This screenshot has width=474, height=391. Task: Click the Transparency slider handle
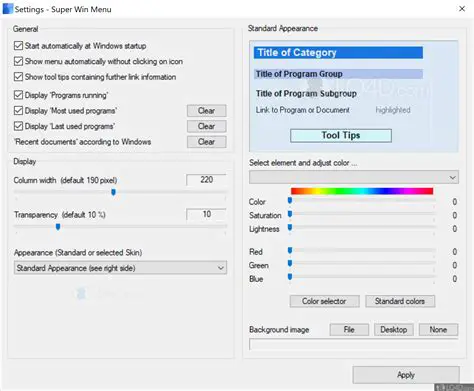pyautogui.click(x=58, y=227)
